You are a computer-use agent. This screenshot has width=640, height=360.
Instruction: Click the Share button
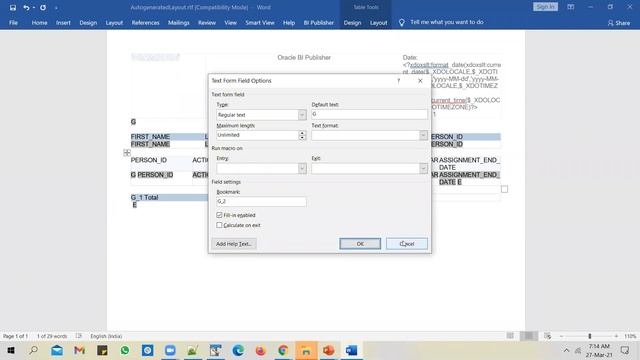click(619, 23)
